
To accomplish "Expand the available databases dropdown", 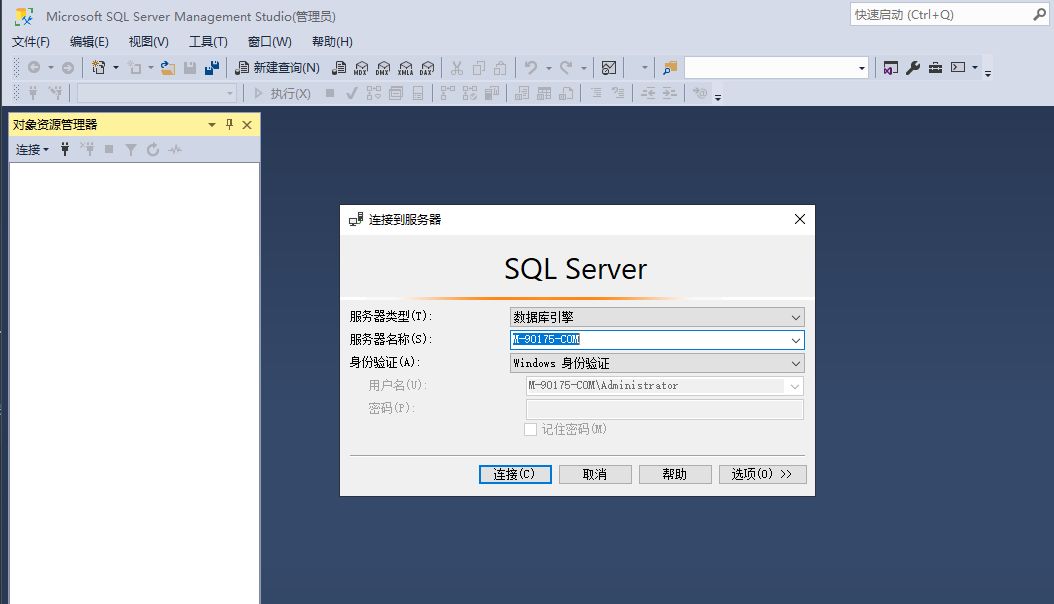I will click(229, 93).
